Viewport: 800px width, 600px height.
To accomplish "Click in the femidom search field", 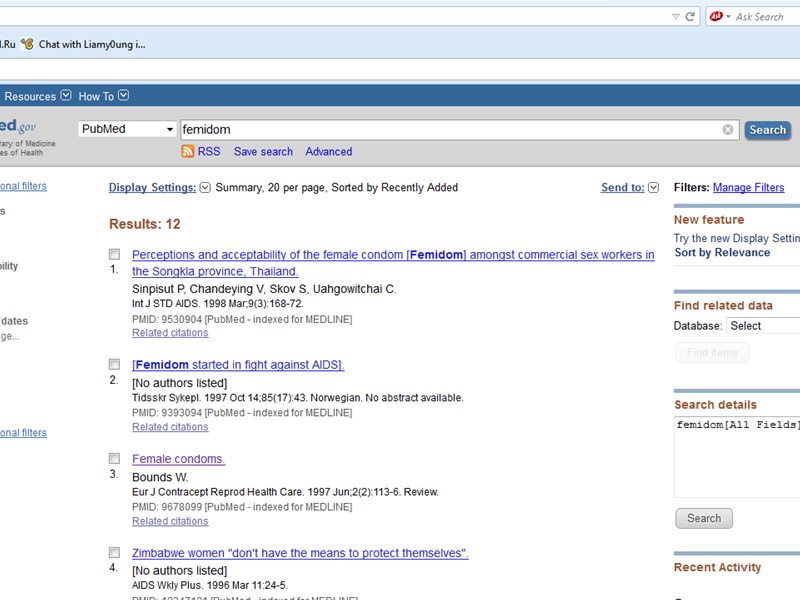I will pos(450,130).
